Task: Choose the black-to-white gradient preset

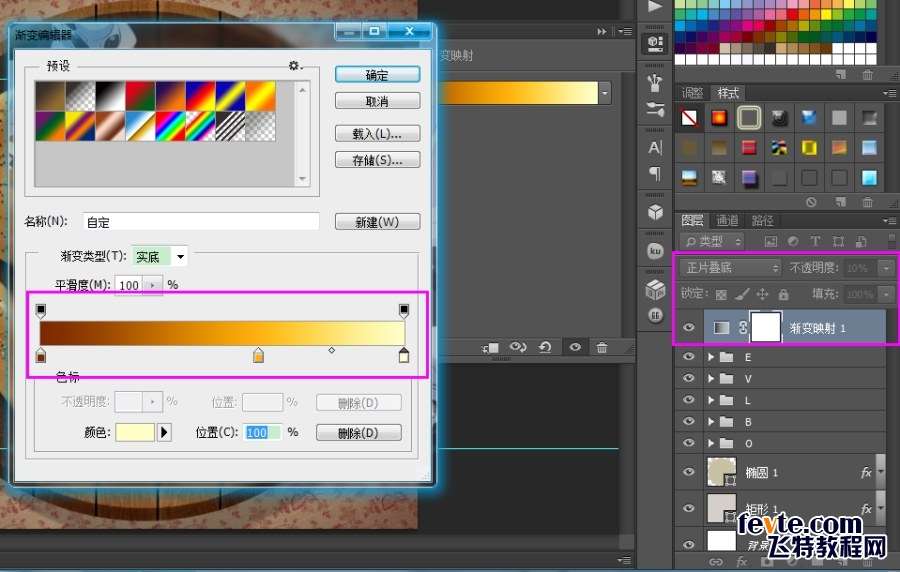Action: point(110,96)
